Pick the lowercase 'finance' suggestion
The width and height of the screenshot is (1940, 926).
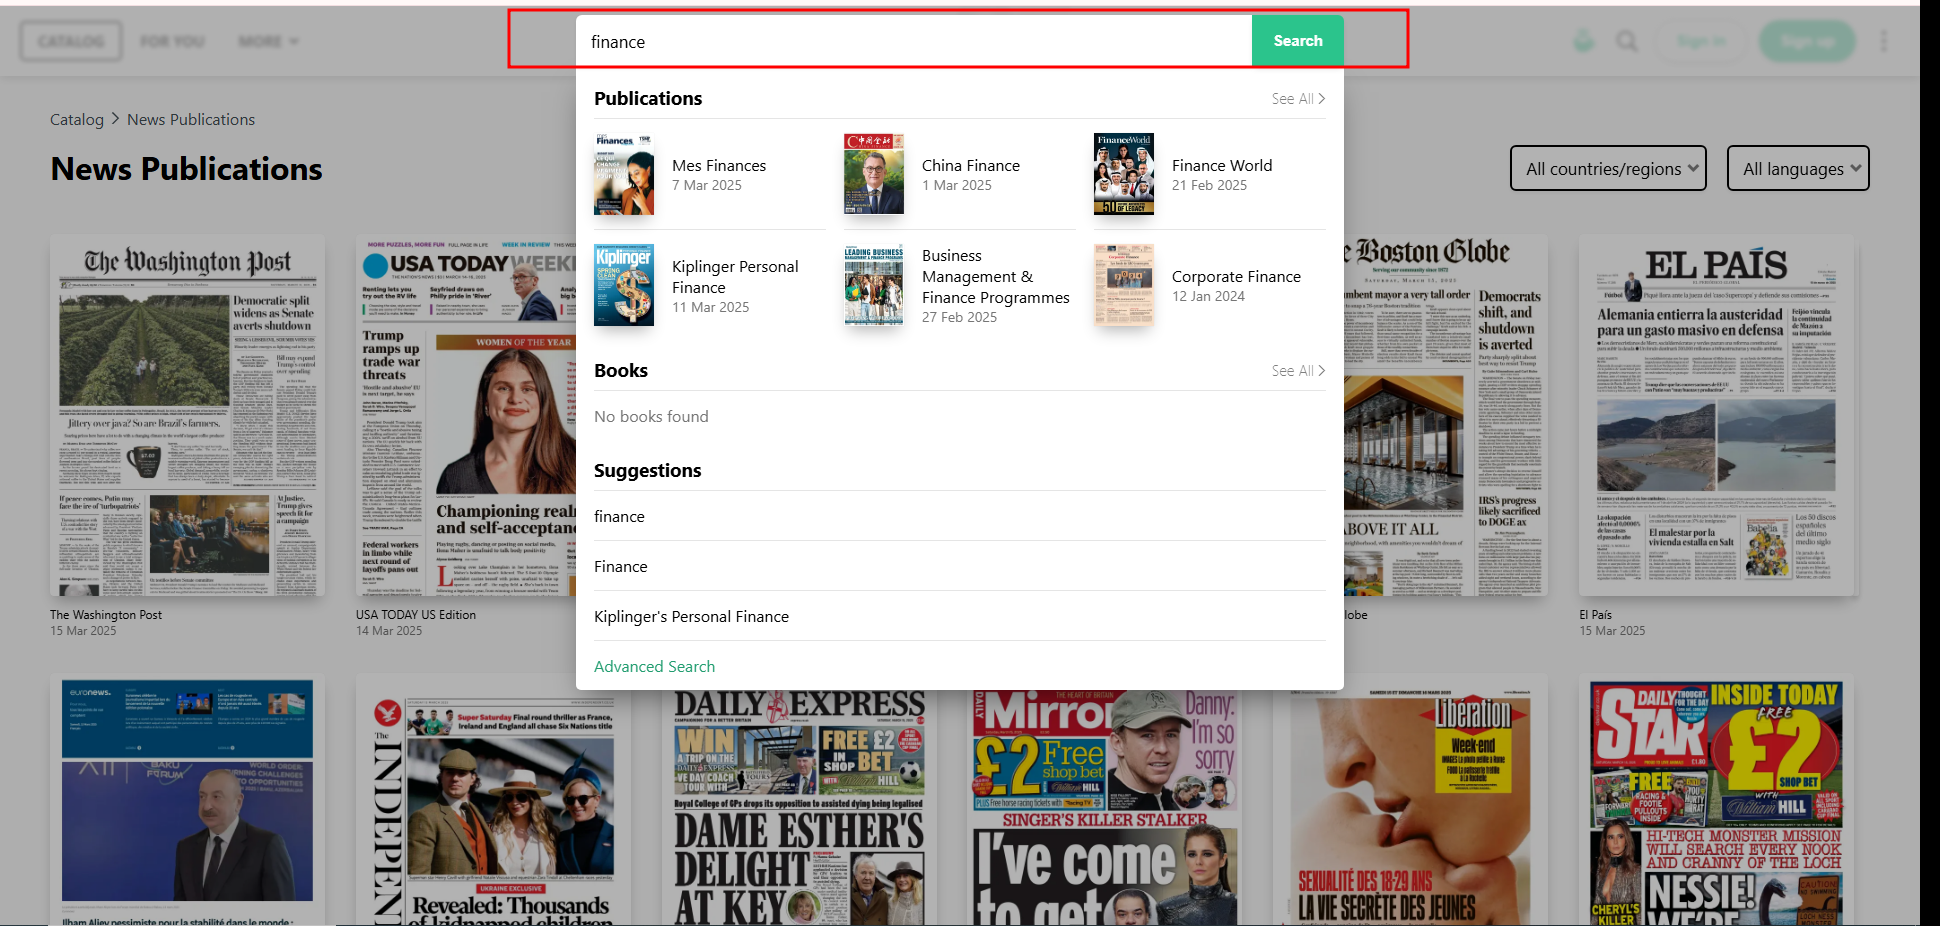(619, 517)
